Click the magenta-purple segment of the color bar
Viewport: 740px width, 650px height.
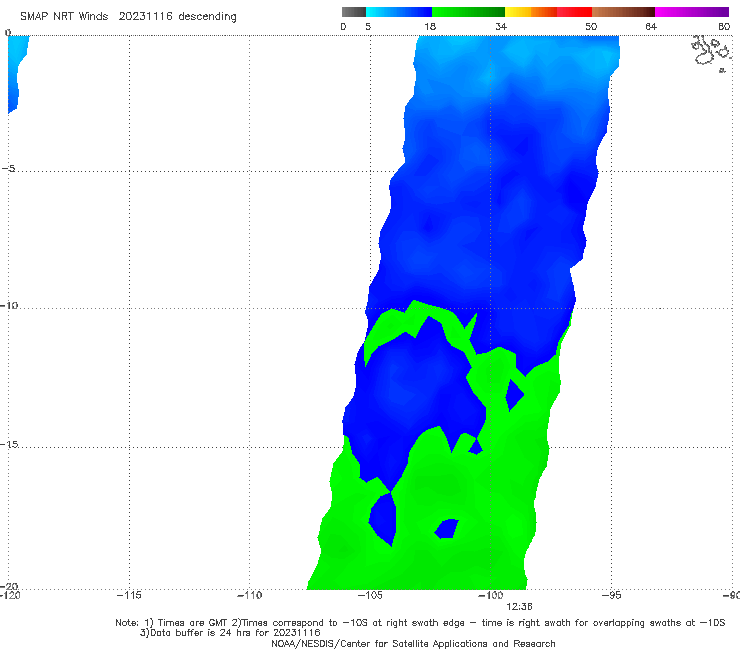[692, 12]
